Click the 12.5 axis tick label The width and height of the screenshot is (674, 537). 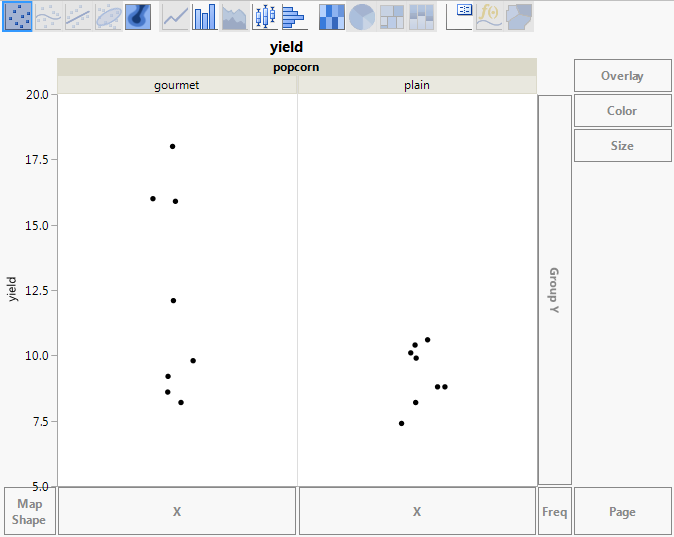(37, 291)
